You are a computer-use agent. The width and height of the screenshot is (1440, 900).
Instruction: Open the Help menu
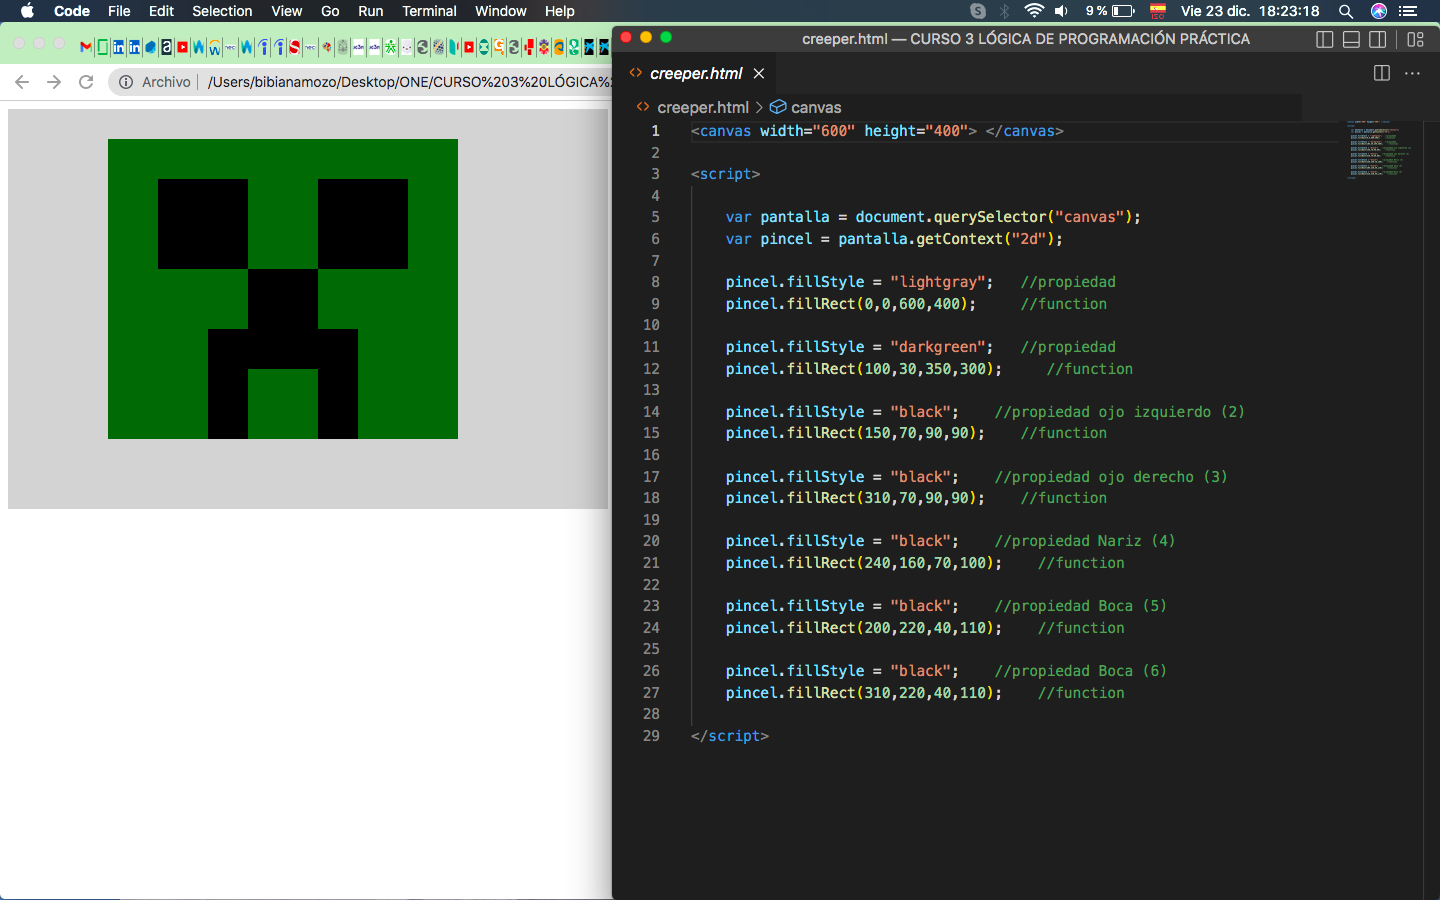pyautogui.click(x=560, y=11)
